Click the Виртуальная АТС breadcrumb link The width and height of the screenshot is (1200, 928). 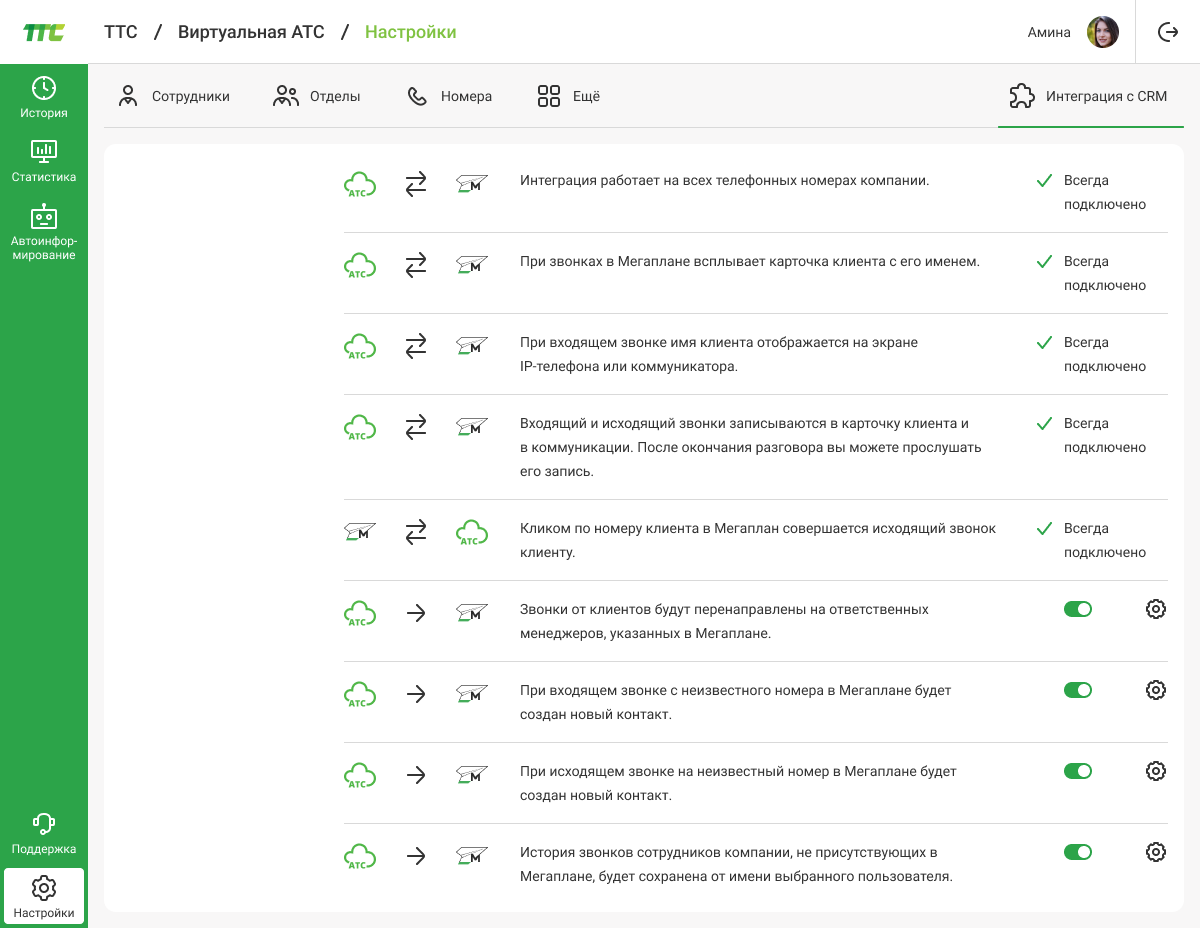click(251, 32)
